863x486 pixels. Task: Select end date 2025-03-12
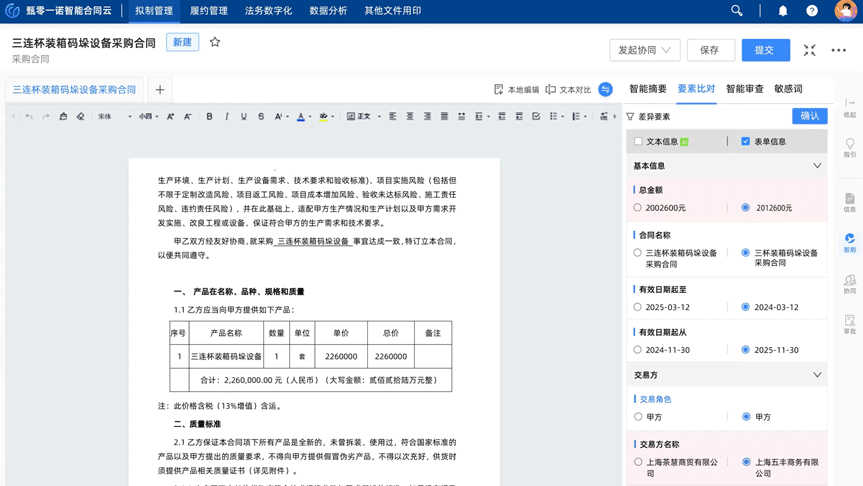point(637,307)
